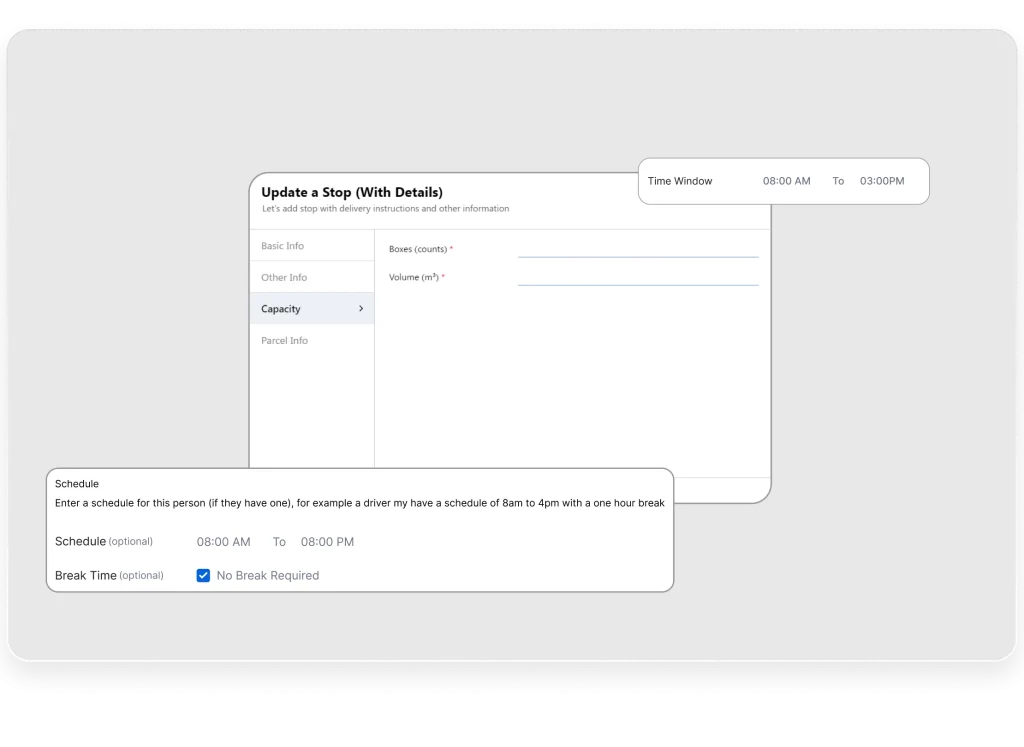Edit the Time Window start 08:00 AM
The image size is (1024, 747).
click(786, 181)
